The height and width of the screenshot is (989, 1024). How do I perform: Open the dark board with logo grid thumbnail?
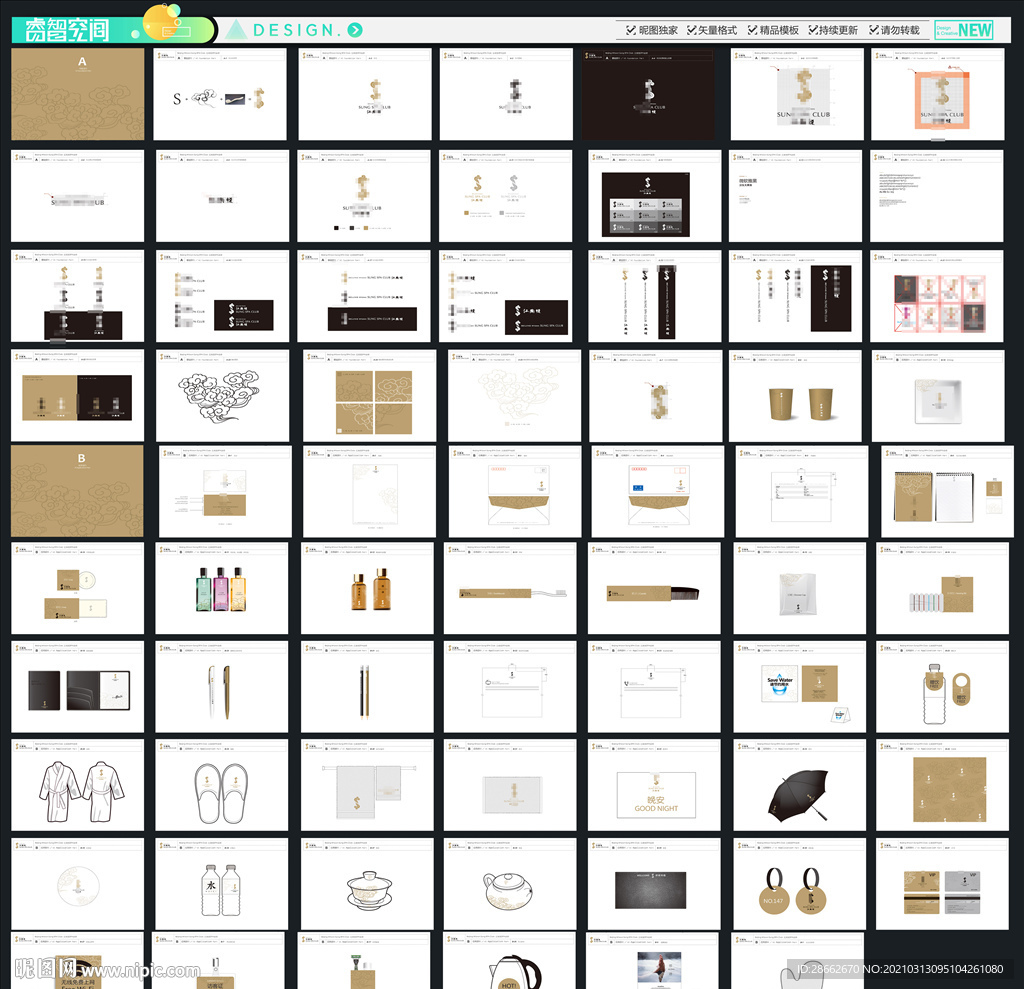point(654,196)
